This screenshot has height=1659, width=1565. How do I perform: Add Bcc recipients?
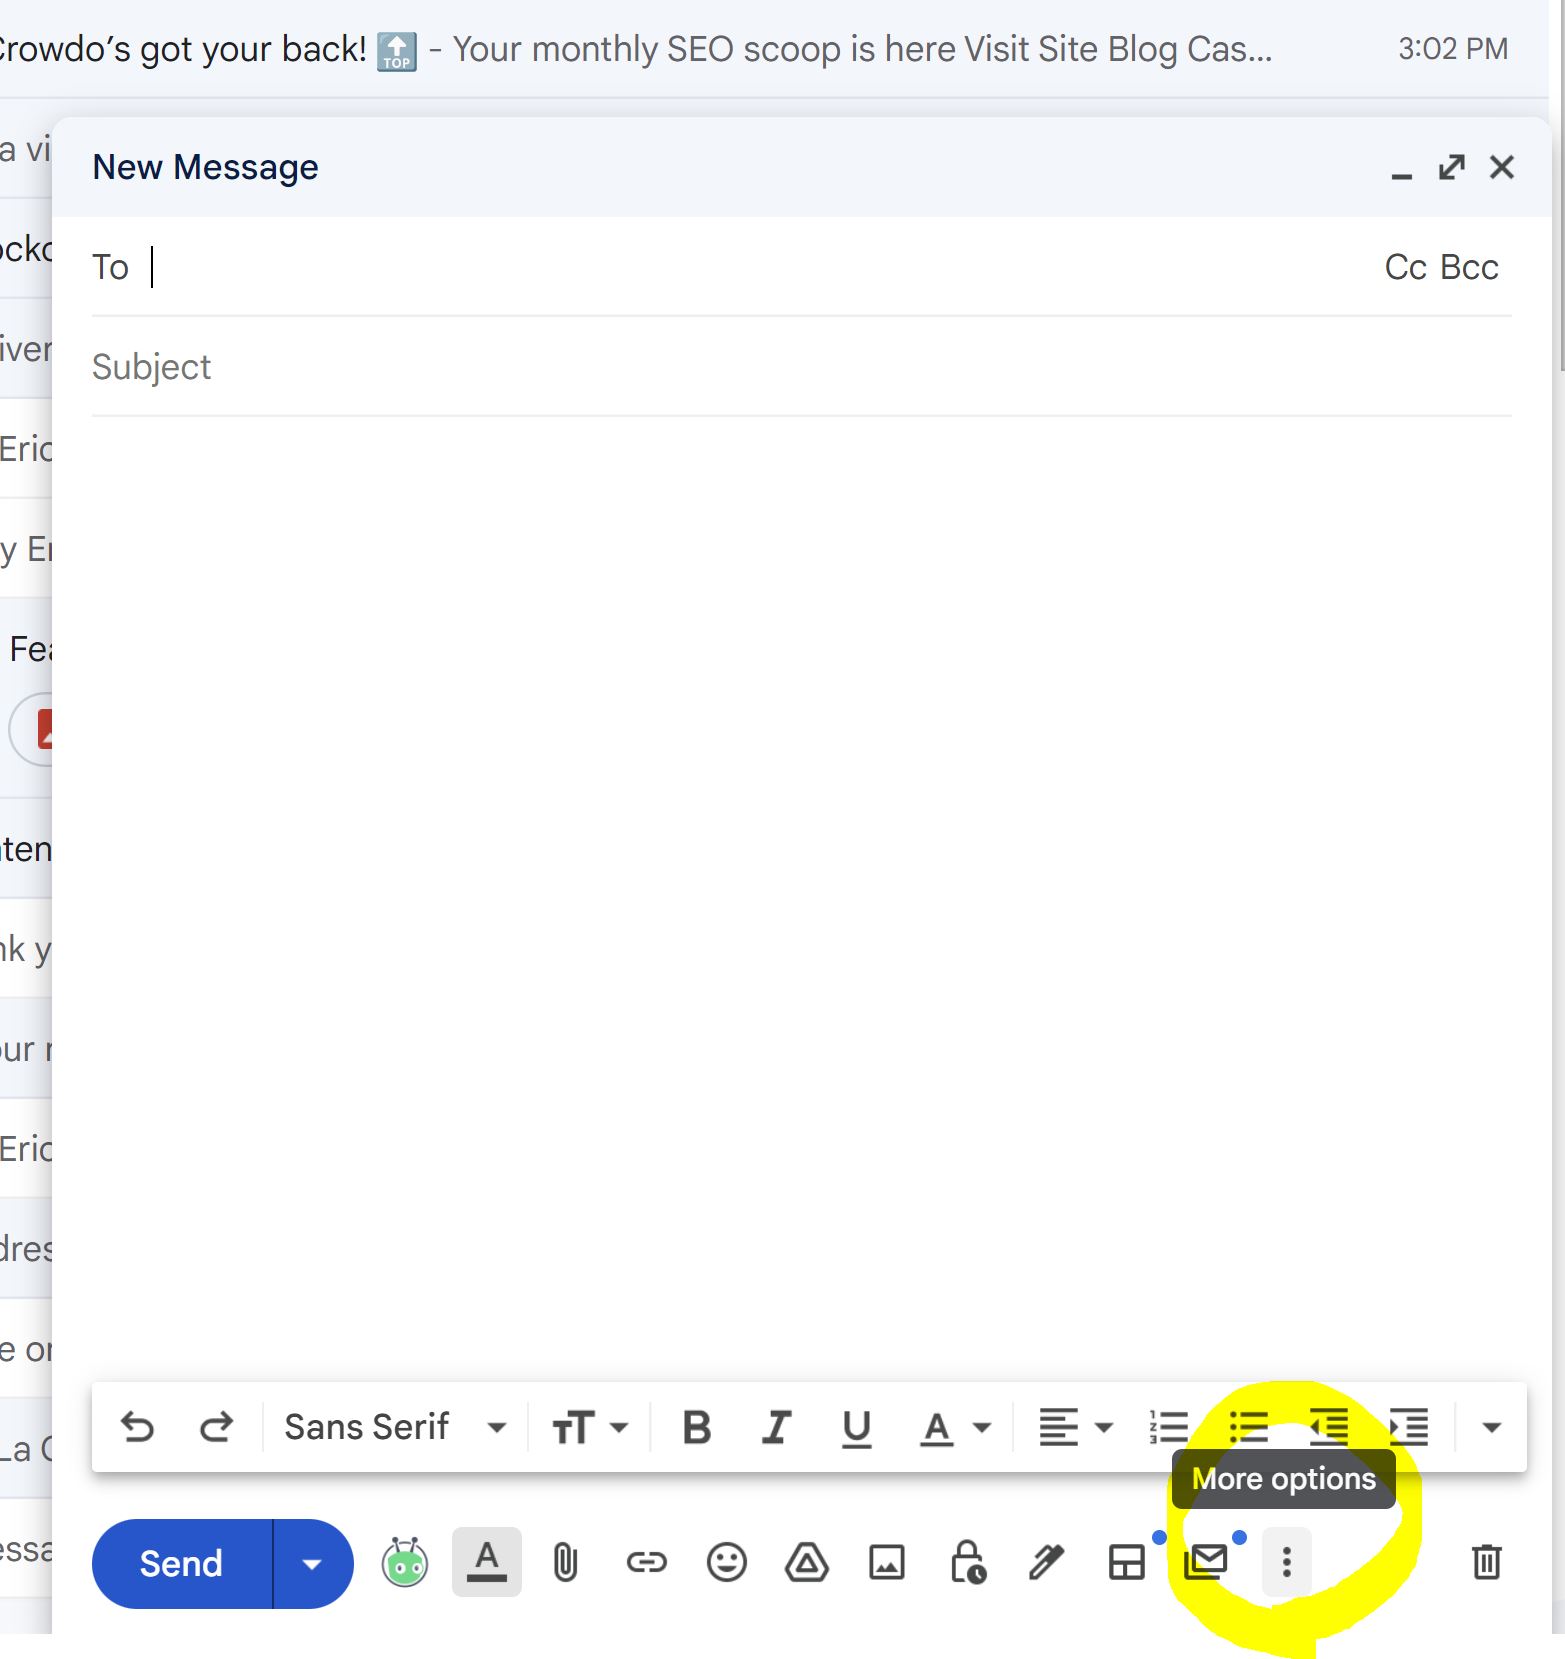[1470, 267]
